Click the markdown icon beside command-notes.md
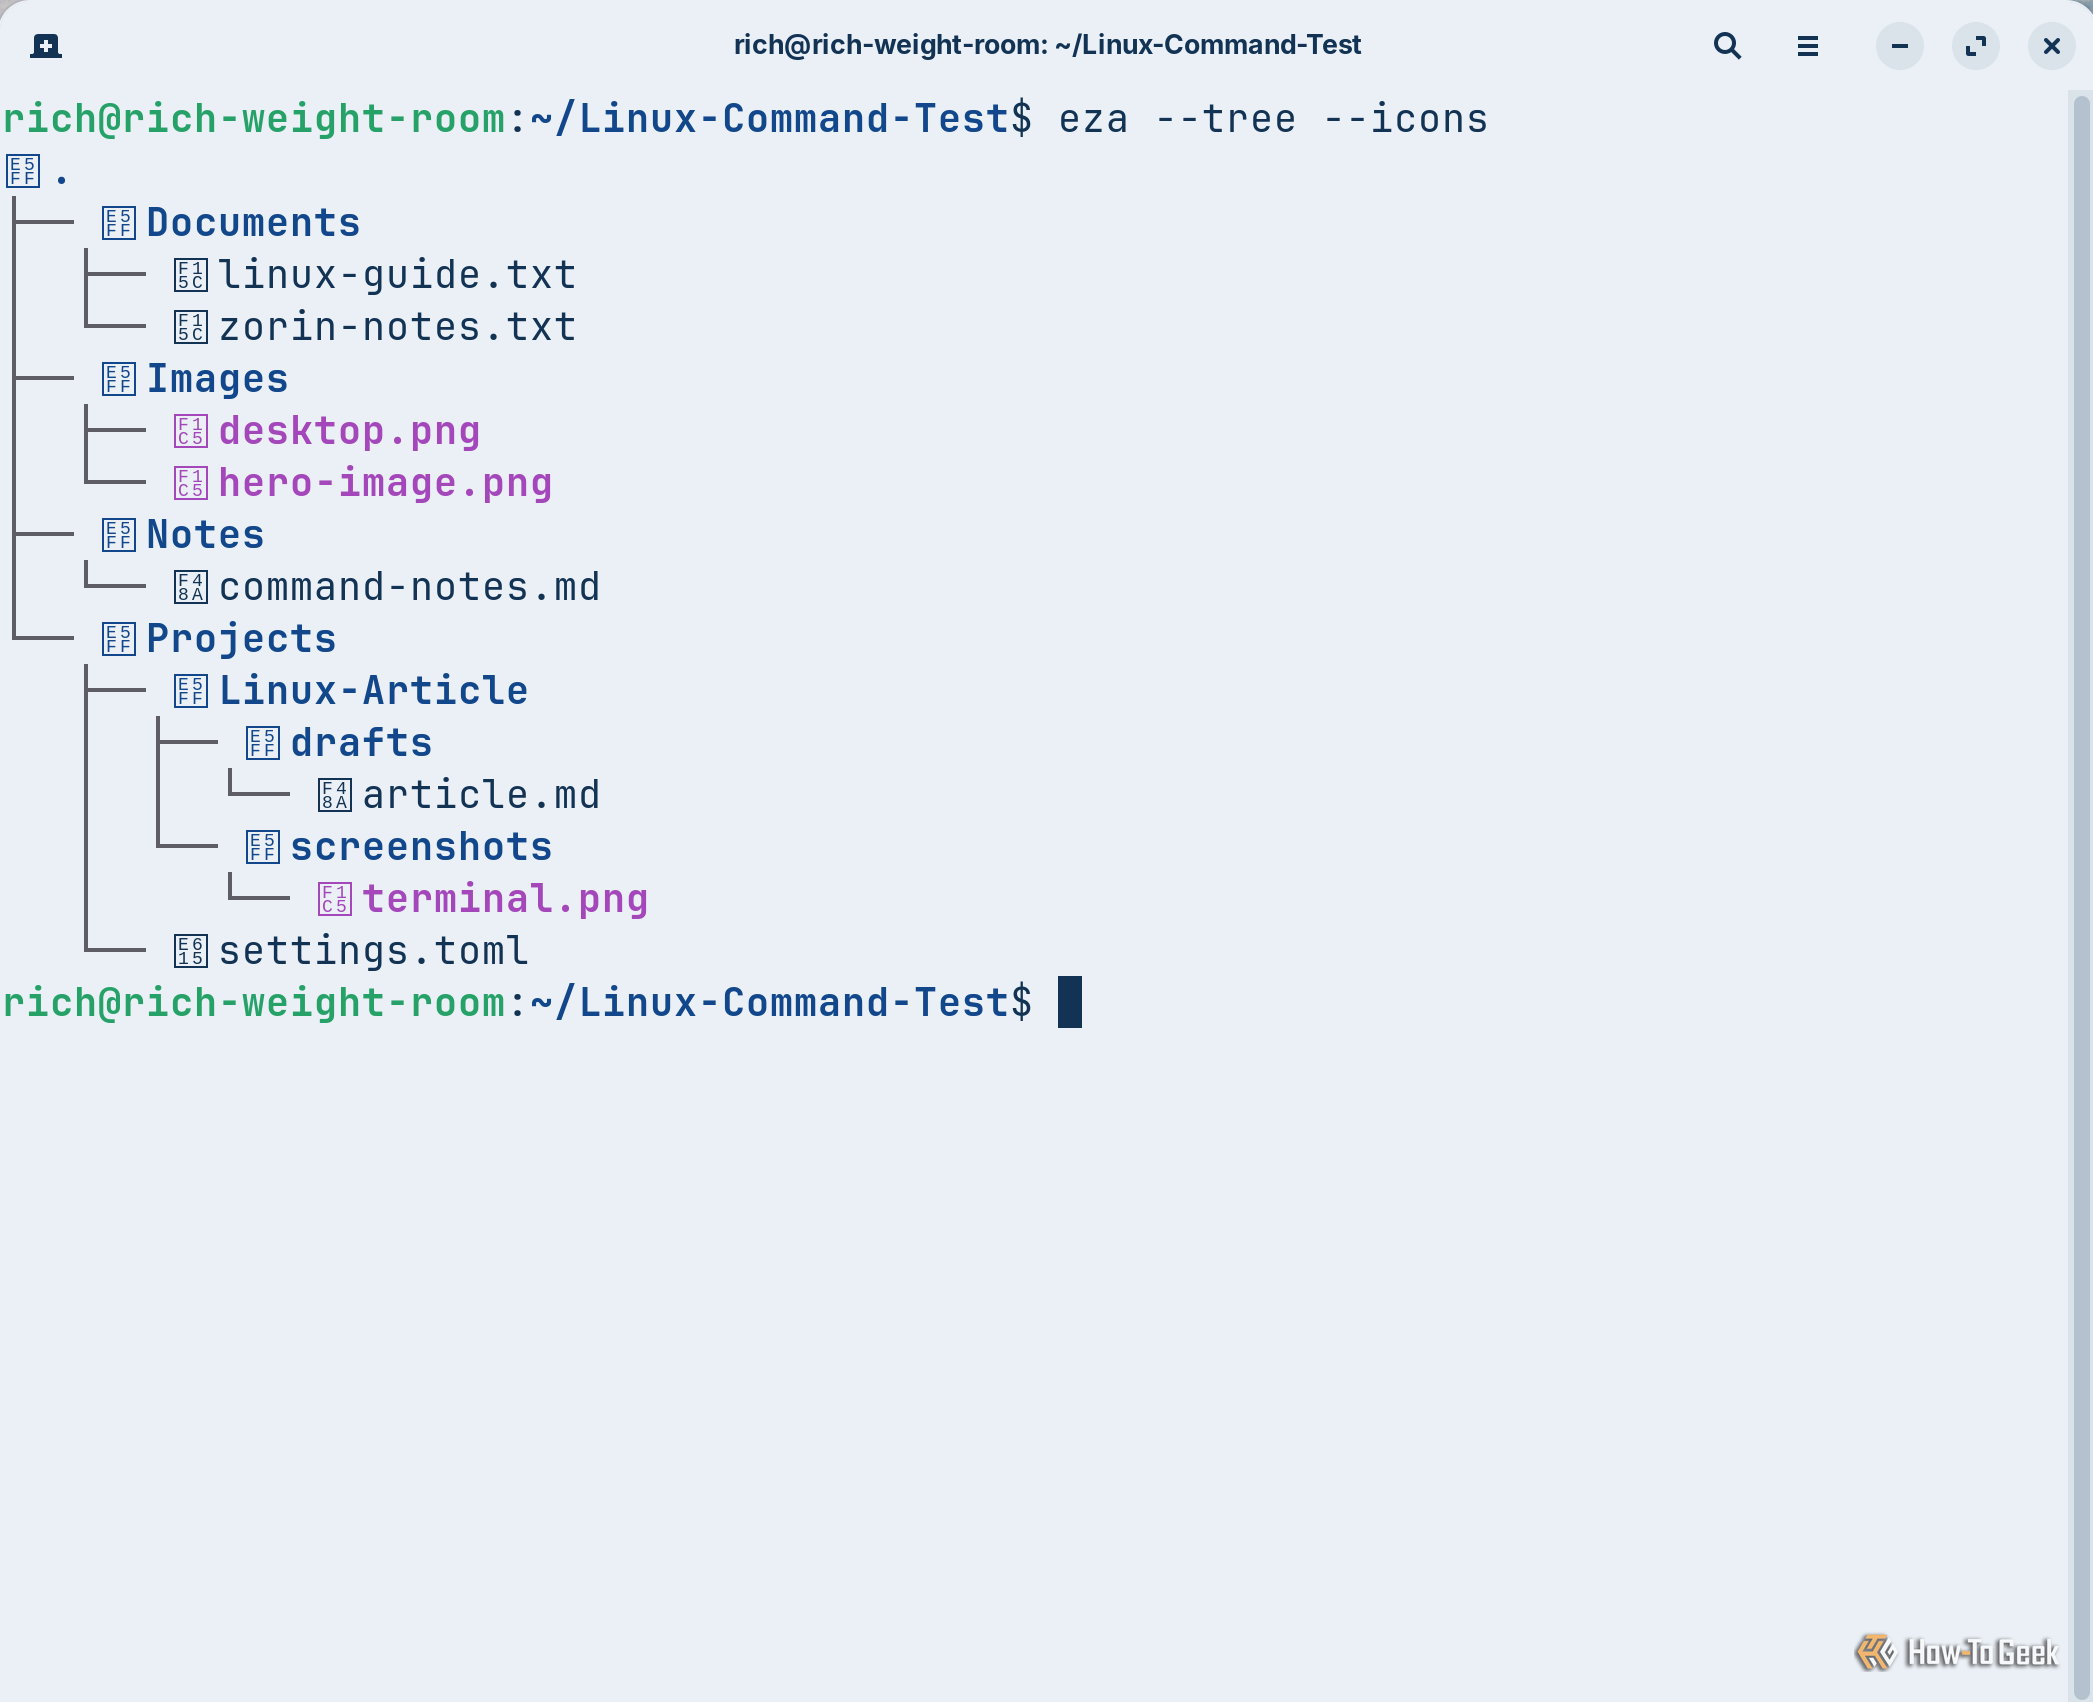This screenshot has height=1702, width=2093. pyautogui.click(x=191, y=587)
